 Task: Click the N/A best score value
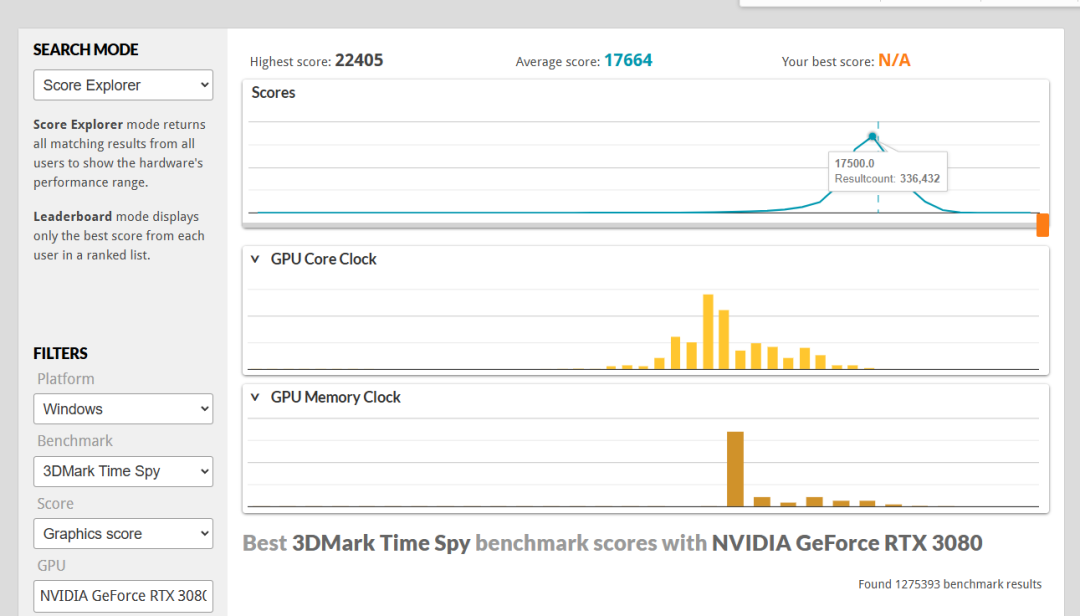coord(894,61)
